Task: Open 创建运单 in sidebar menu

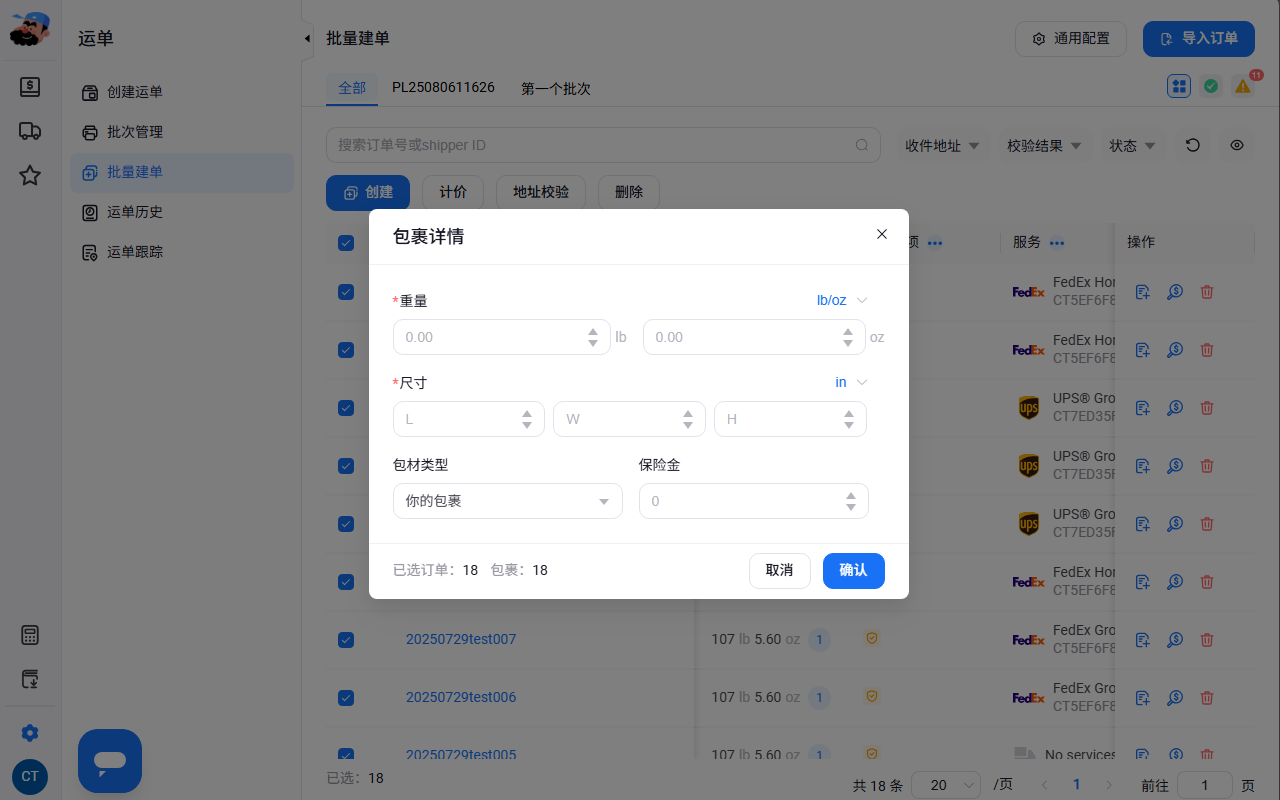Action: pos(182,92)
